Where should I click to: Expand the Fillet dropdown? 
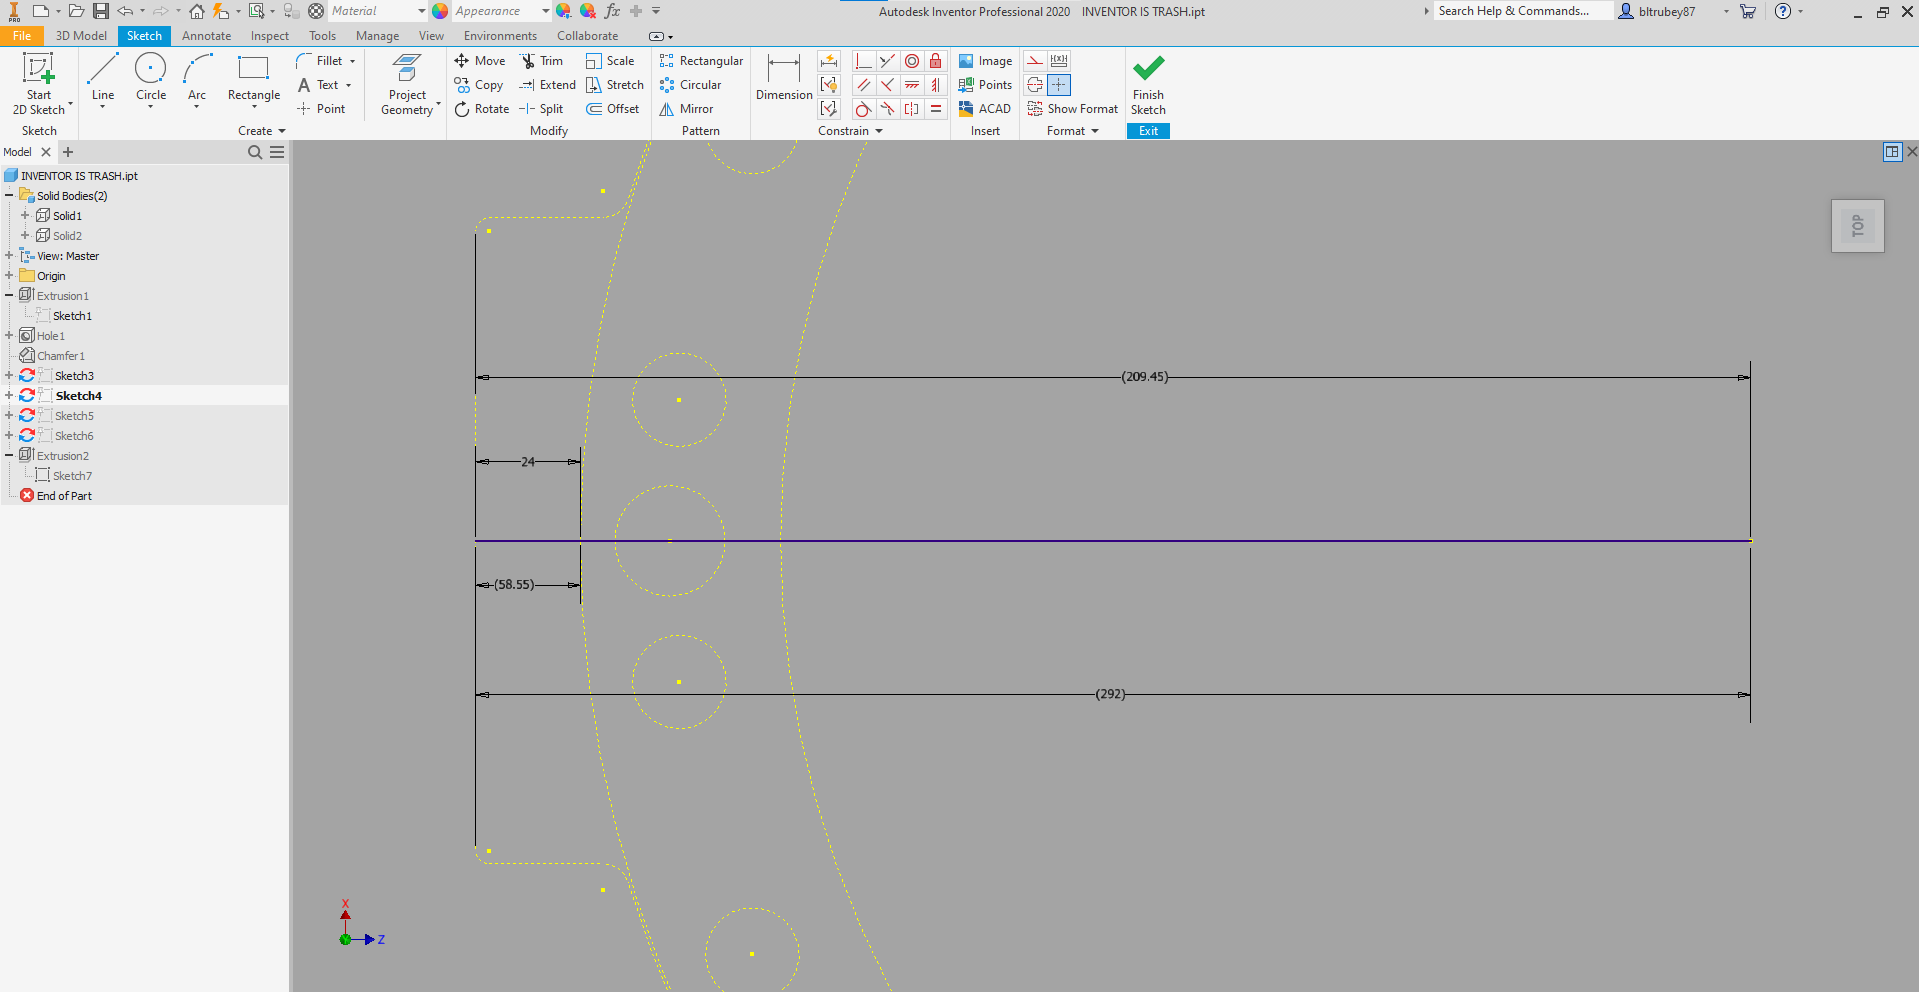pyautogui.click(x=352, y=60)
